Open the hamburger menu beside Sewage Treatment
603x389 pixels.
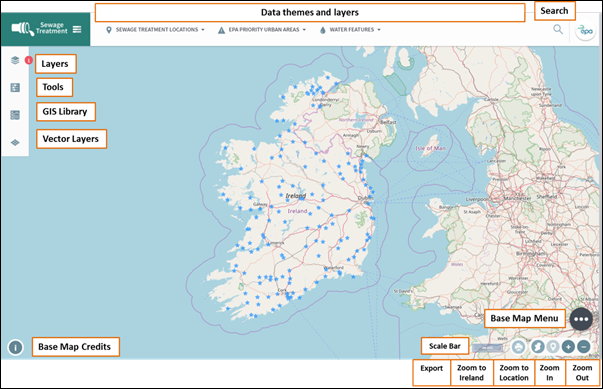tap(77, 29)
